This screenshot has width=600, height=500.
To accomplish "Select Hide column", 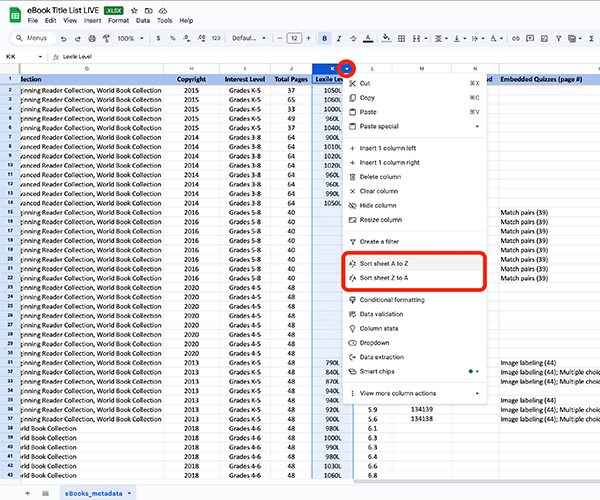I will point(414,205).
